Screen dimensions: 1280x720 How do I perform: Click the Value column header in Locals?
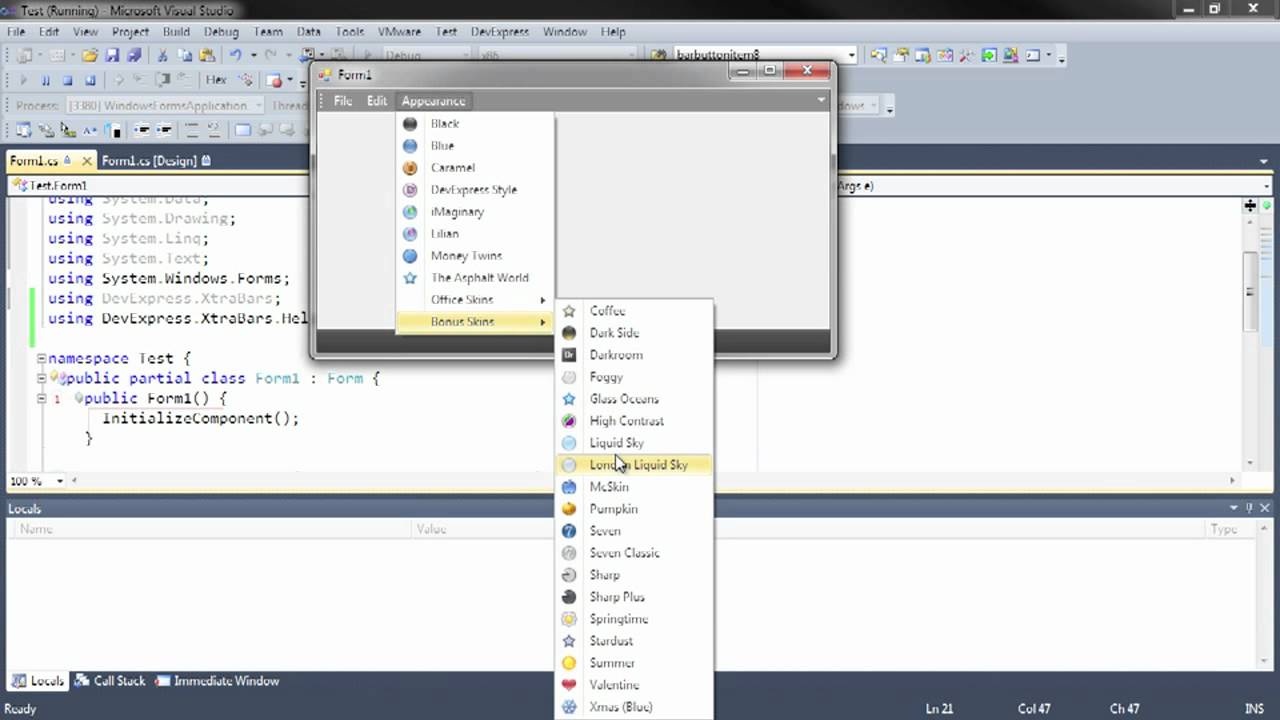pyautogui.click(x=809, y=529)
